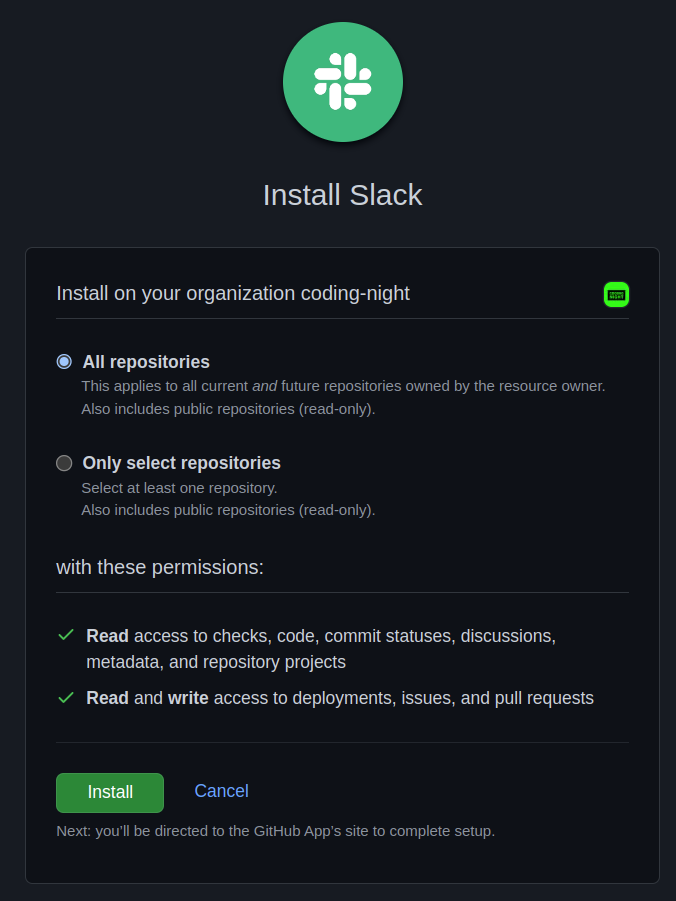Image resolution: width=676 pixels, height=901 pixels.
Task: Click public repositories note under All repositories
Action: pyautogui.click(x=228, y=409)
